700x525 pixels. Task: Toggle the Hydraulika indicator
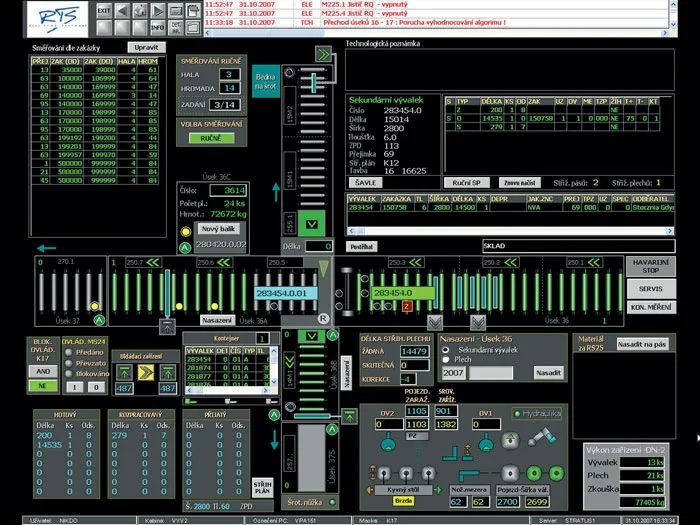point(517,413)
